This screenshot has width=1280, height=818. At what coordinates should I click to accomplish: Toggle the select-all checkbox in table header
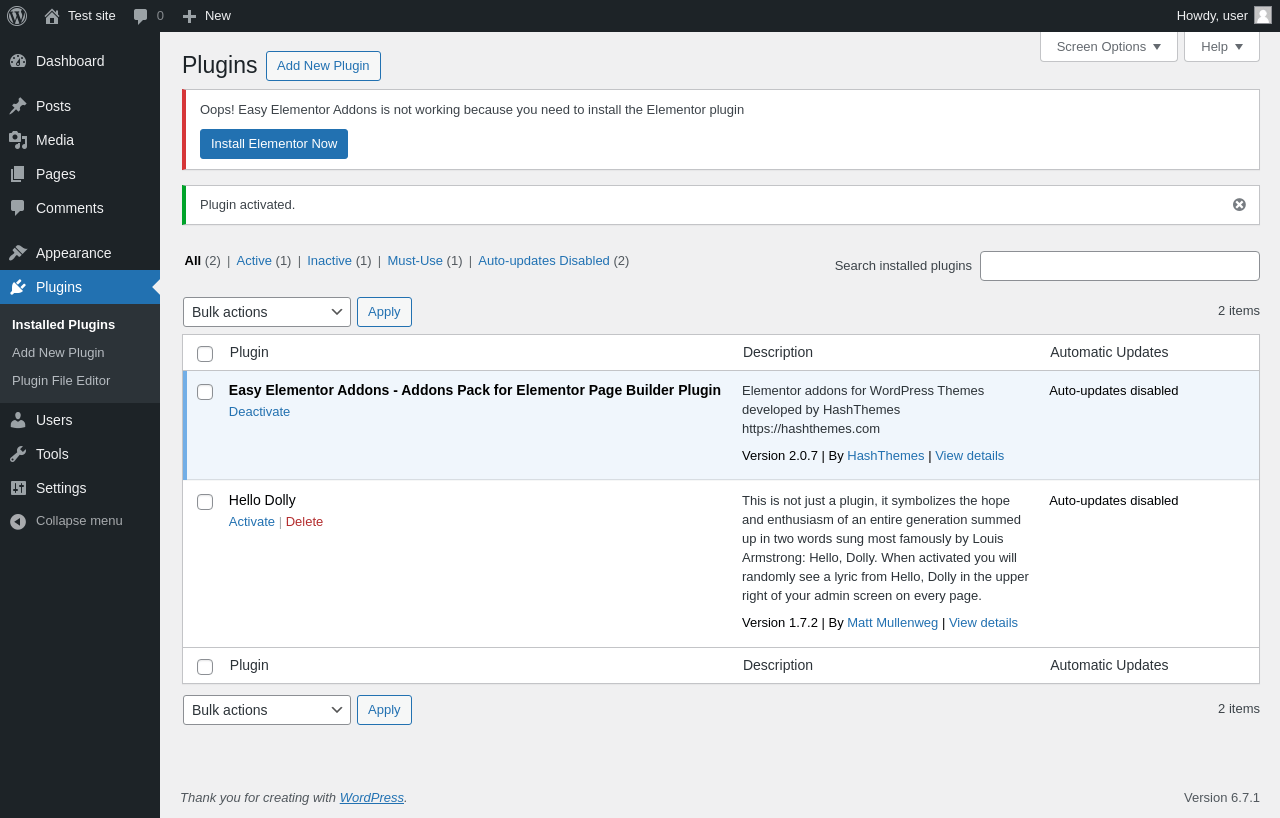point(205,354)
